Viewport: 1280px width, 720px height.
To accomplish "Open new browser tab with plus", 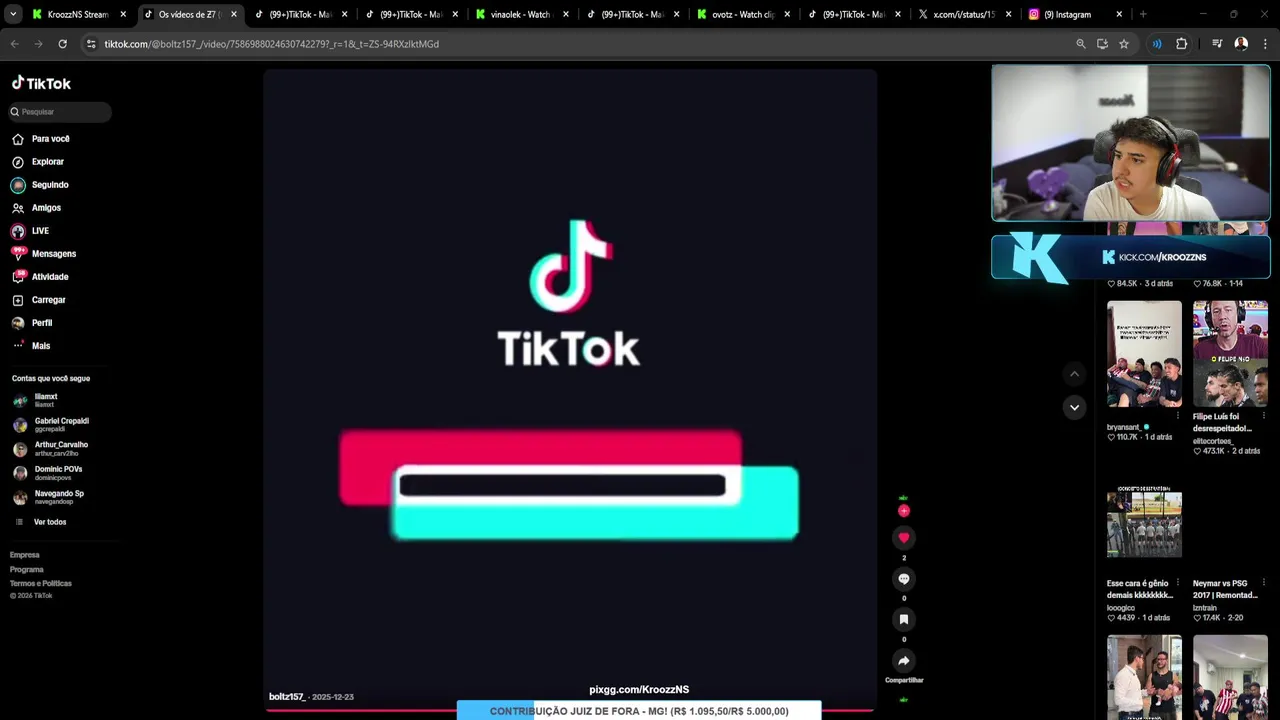I will (x=1143, y=15).
